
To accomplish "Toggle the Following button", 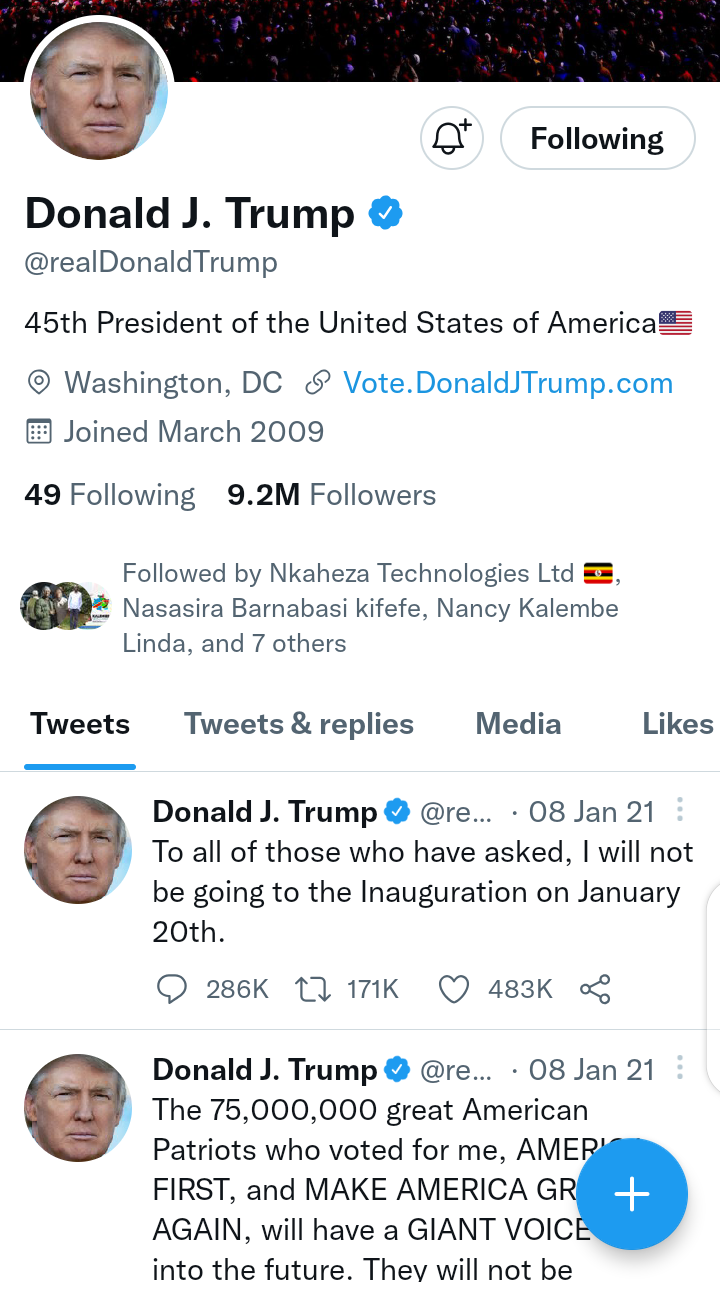I will click(597, 138).
